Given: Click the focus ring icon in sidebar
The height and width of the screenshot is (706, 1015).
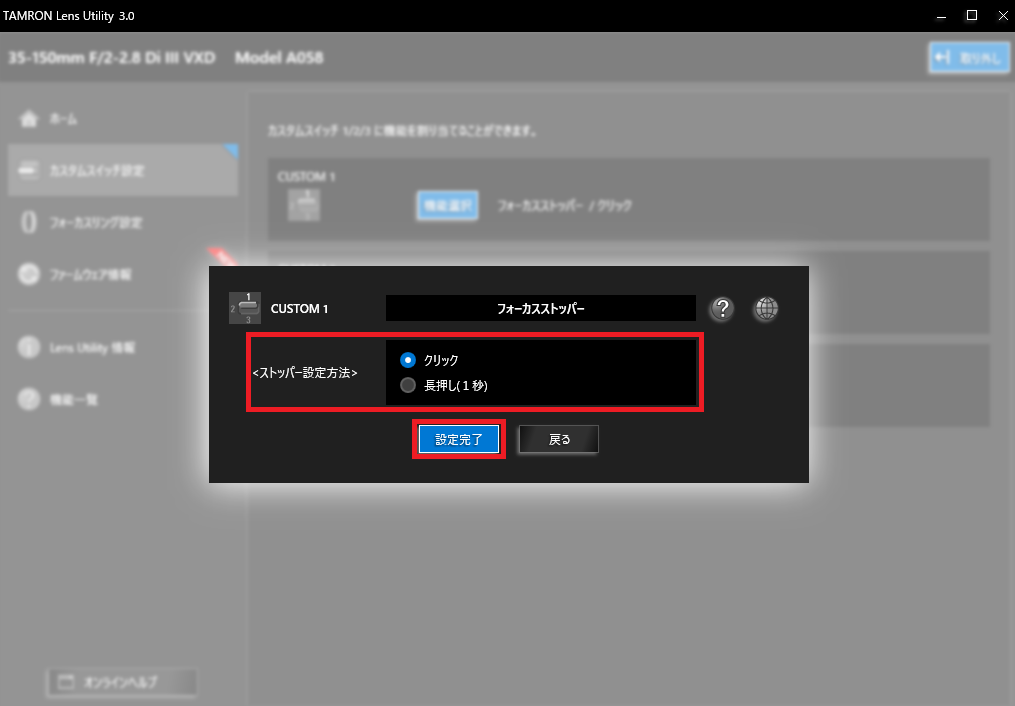Looking at the screenshot, I should (x=28, y=223).
